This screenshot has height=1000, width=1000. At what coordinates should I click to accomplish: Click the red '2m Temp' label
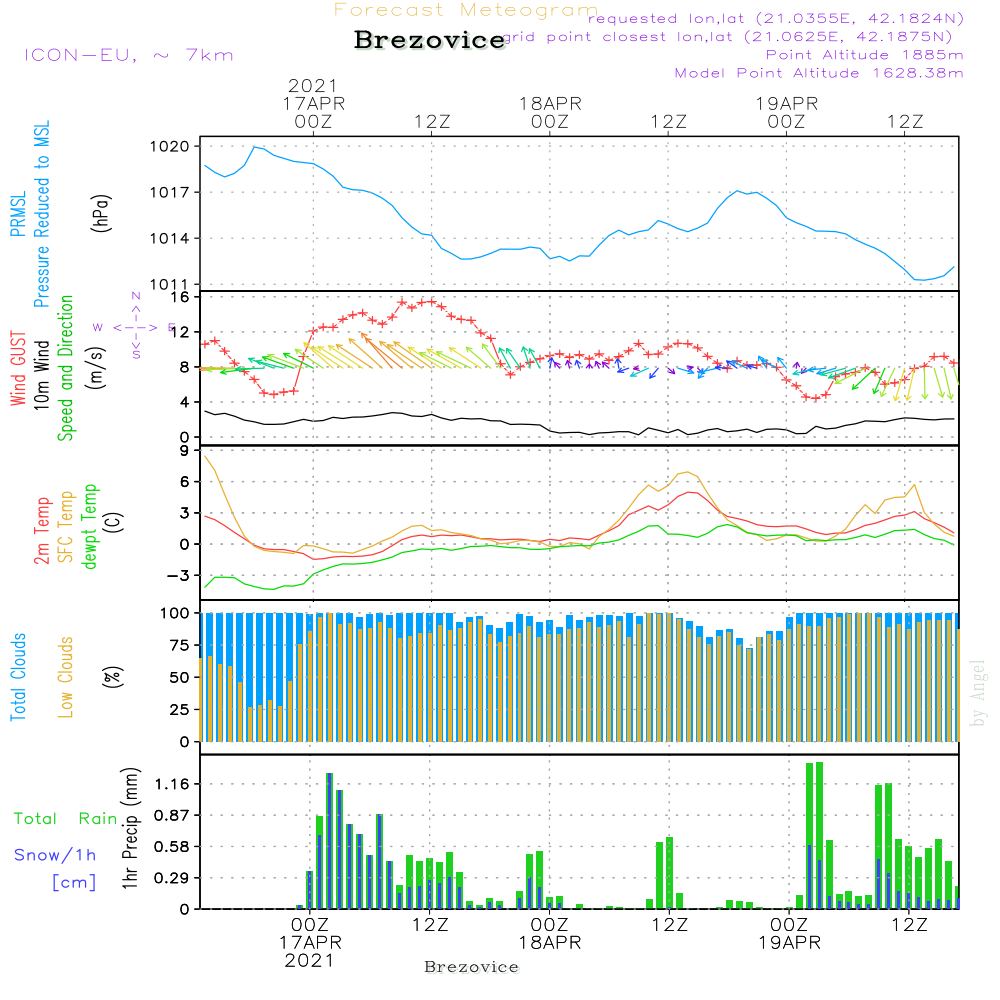41,531
